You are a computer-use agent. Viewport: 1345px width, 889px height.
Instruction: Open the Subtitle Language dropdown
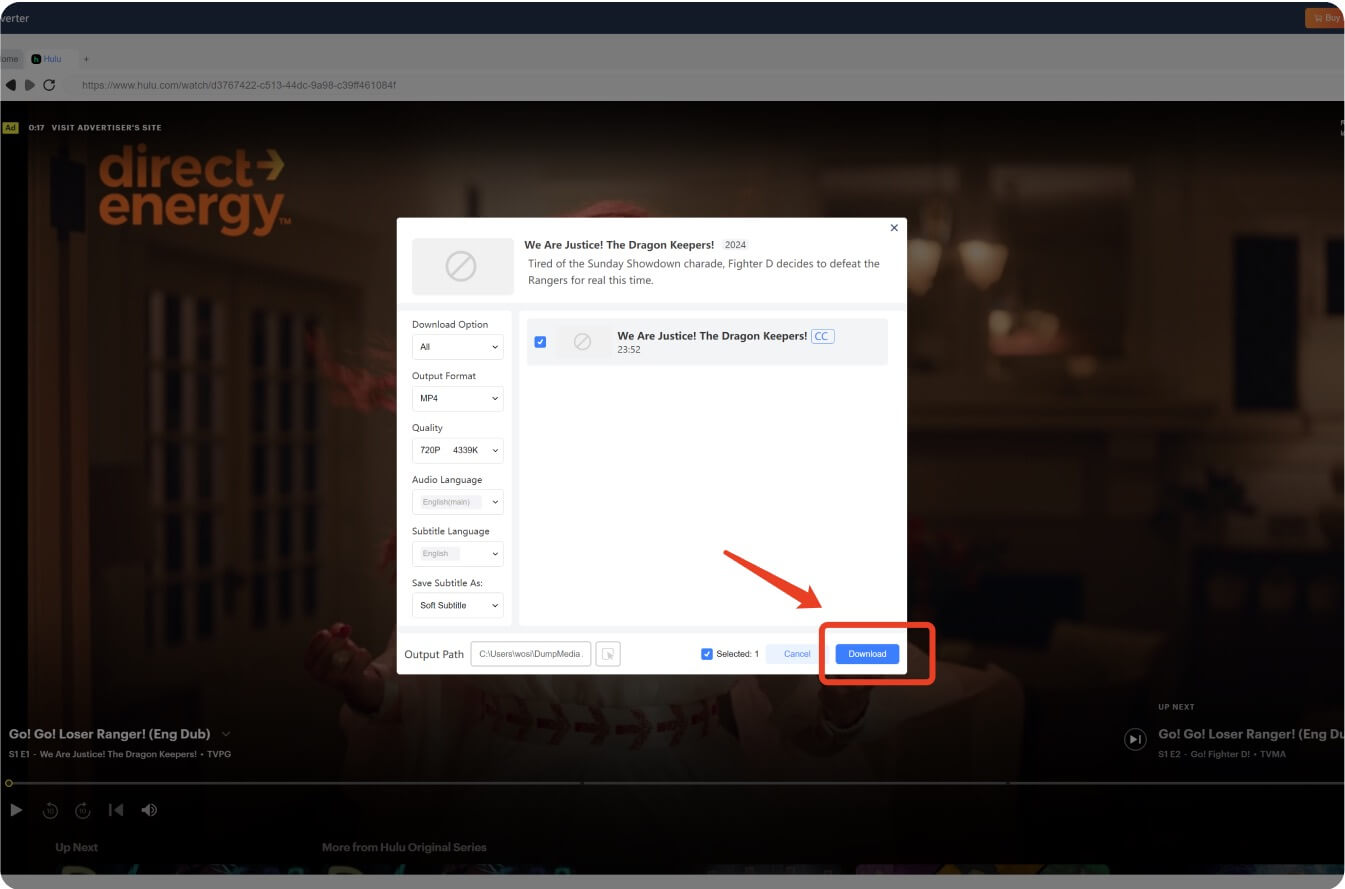click(458, 553)
